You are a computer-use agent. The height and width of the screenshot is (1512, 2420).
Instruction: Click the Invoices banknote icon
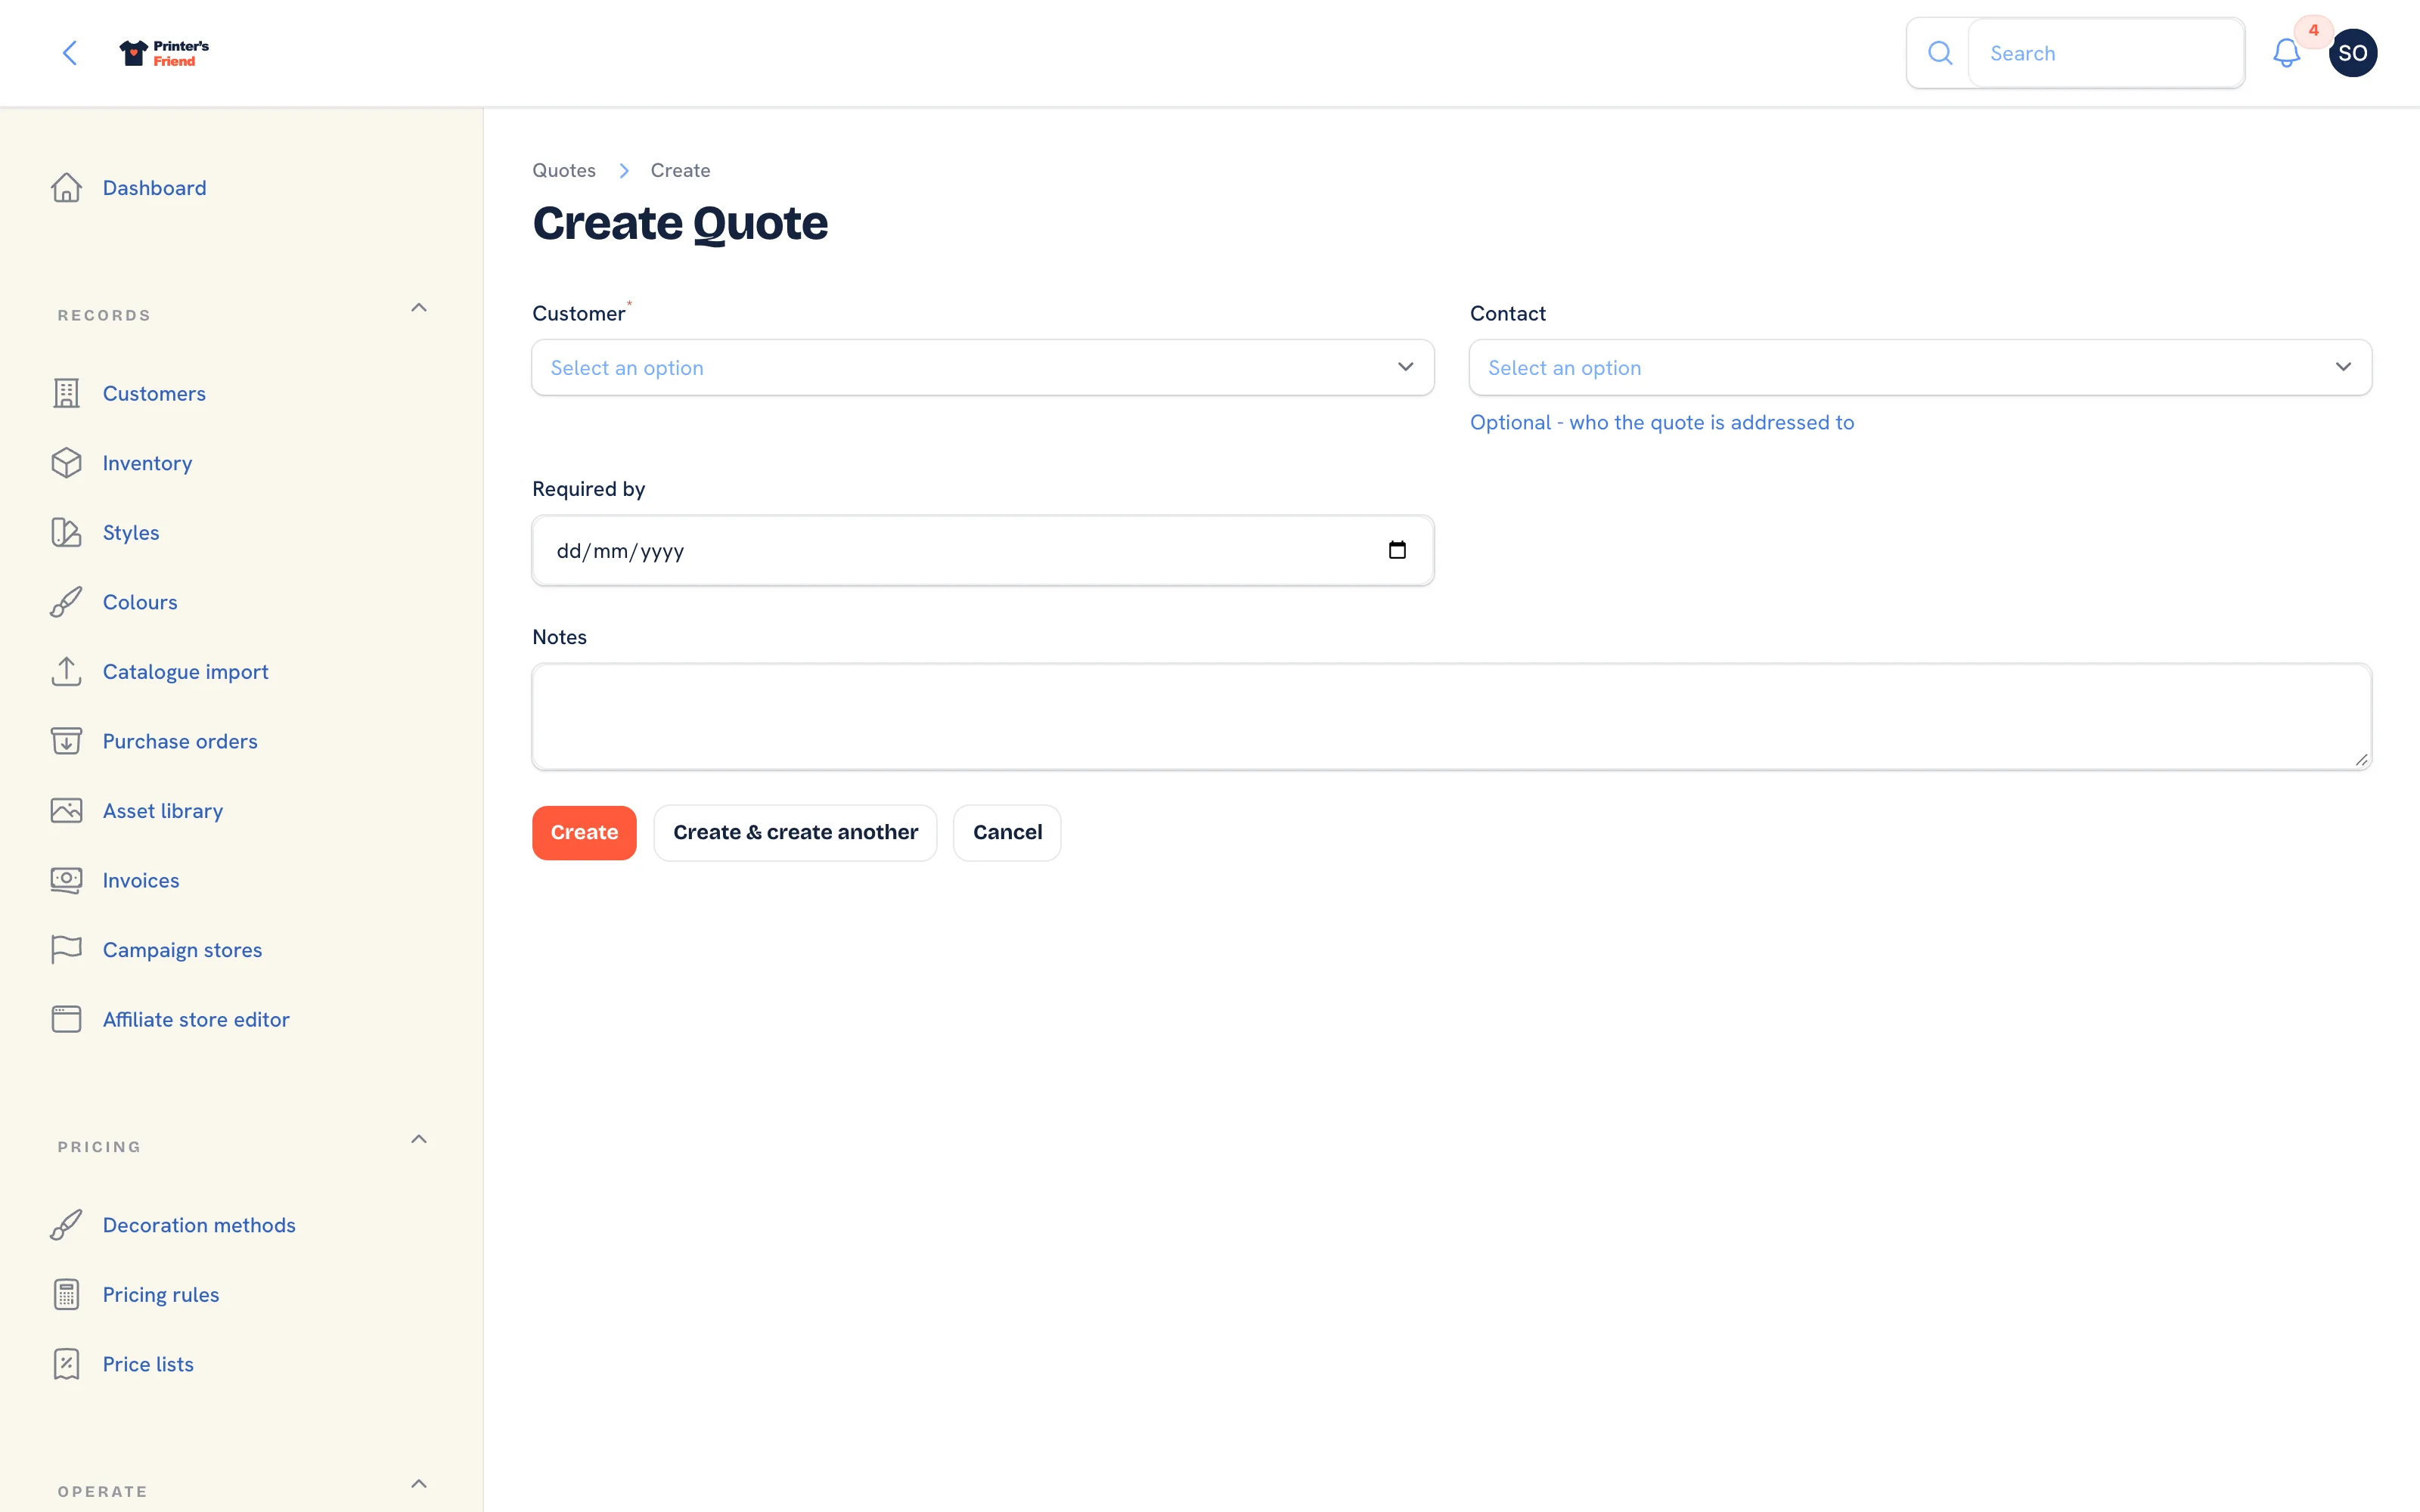67,880
